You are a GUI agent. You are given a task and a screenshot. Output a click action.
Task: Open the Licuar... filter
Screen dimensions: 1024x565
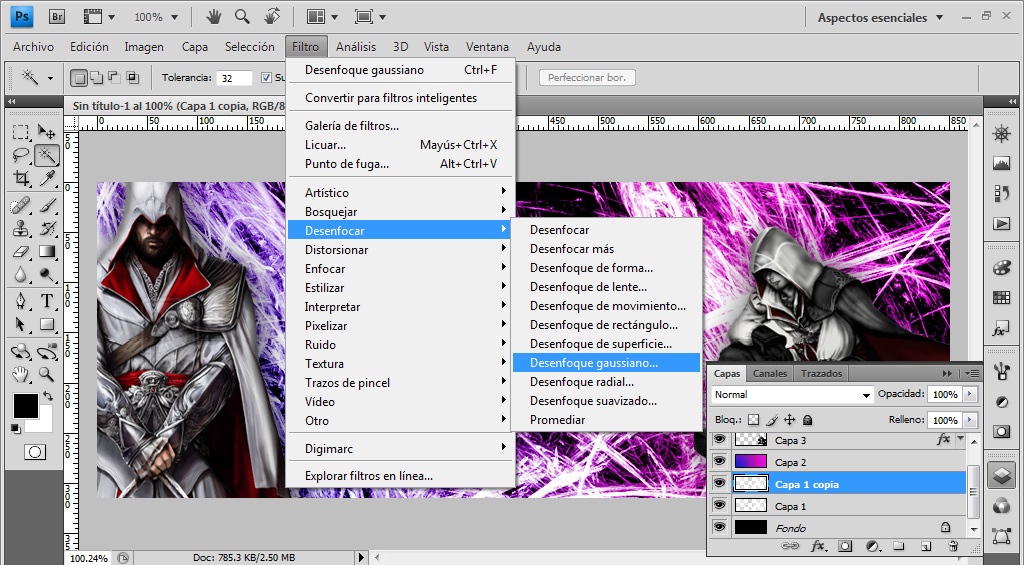click(401, 144)
